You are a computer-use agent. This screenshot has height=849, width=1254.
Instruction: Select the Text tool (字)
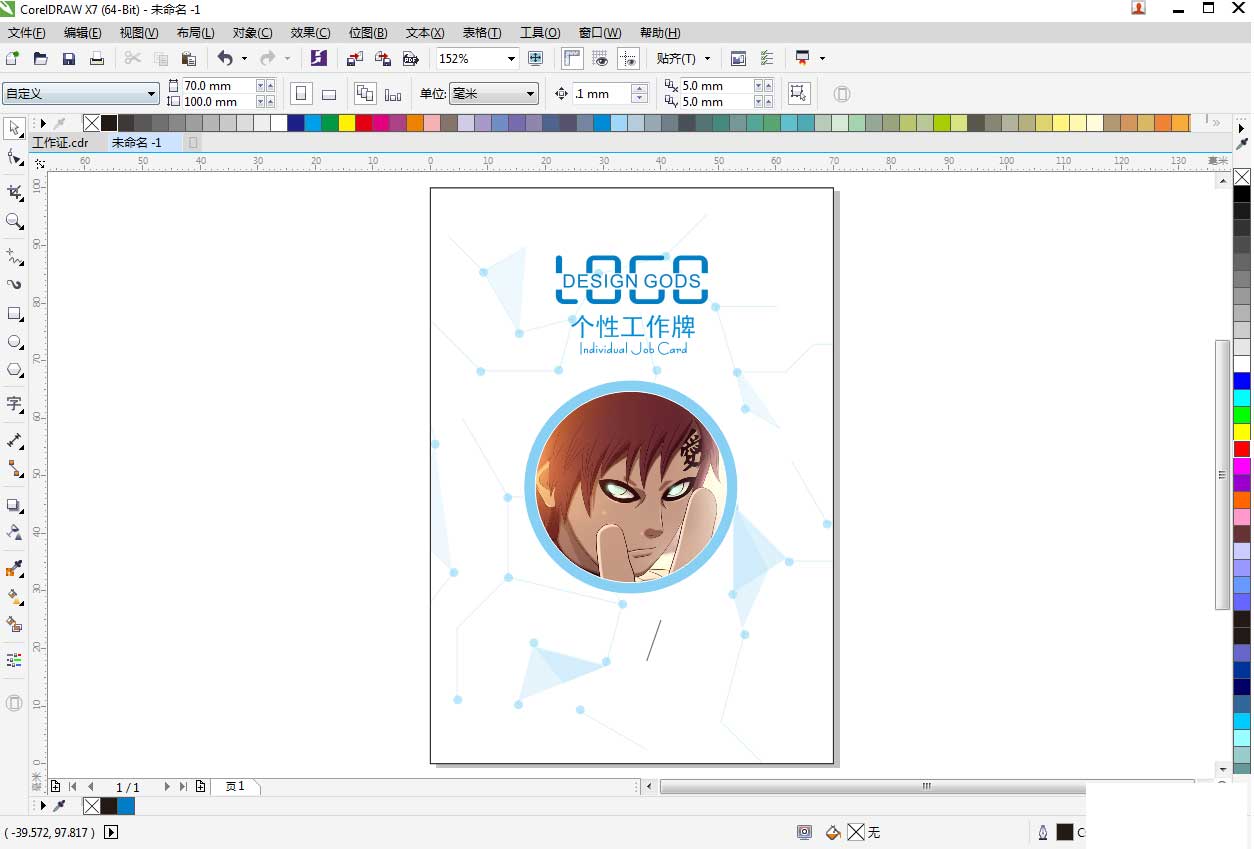14,404
